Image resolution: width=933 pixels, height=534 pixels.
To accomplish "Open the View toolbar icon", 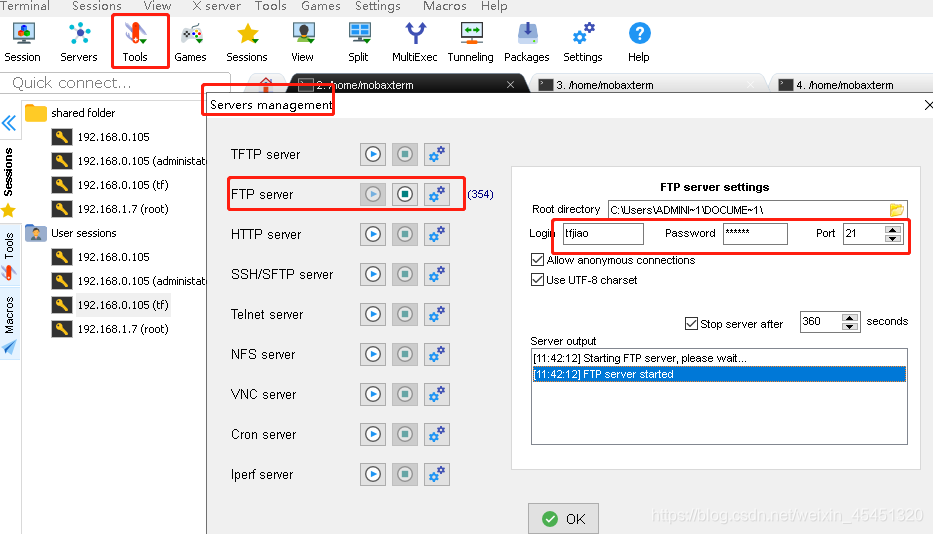I will coord(302,42).
